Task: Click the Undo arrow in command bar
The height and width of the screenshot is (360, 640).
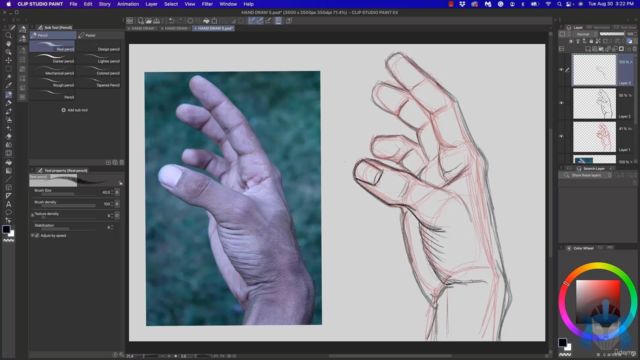Action: [172, 21]
